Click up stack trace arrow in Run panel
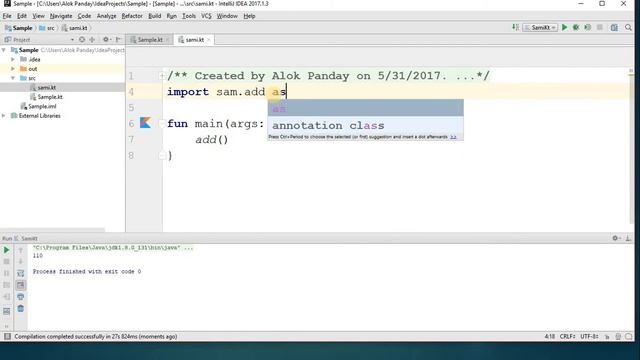The image size is (640, 360). pyautogui.click(x=20, y=250)
